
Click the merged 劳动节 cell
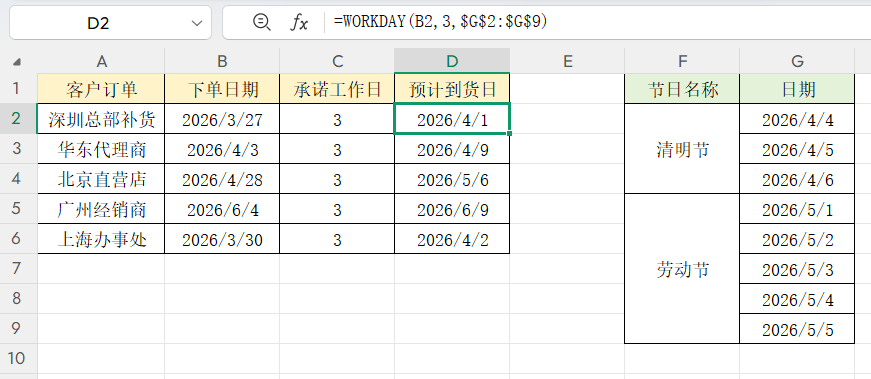pyautogui.click(x=682, y=268)
